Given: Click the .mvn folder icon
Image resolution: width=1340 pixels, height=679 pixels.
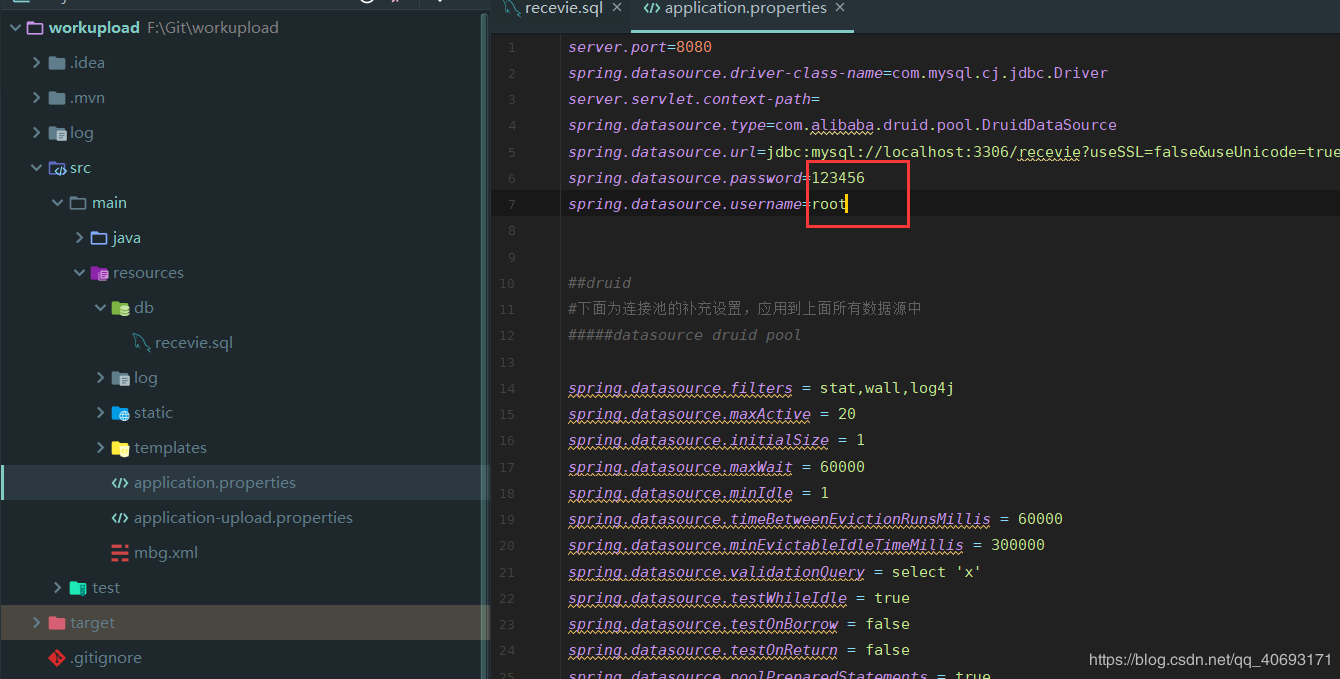Looking at the screenshot, I should pos(57,98).
